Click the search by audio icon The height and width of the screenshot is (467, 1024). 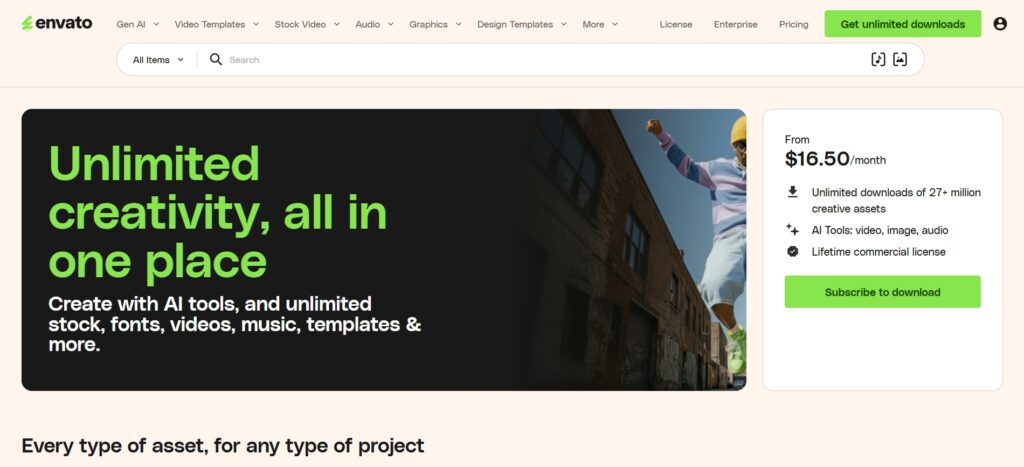878,59
